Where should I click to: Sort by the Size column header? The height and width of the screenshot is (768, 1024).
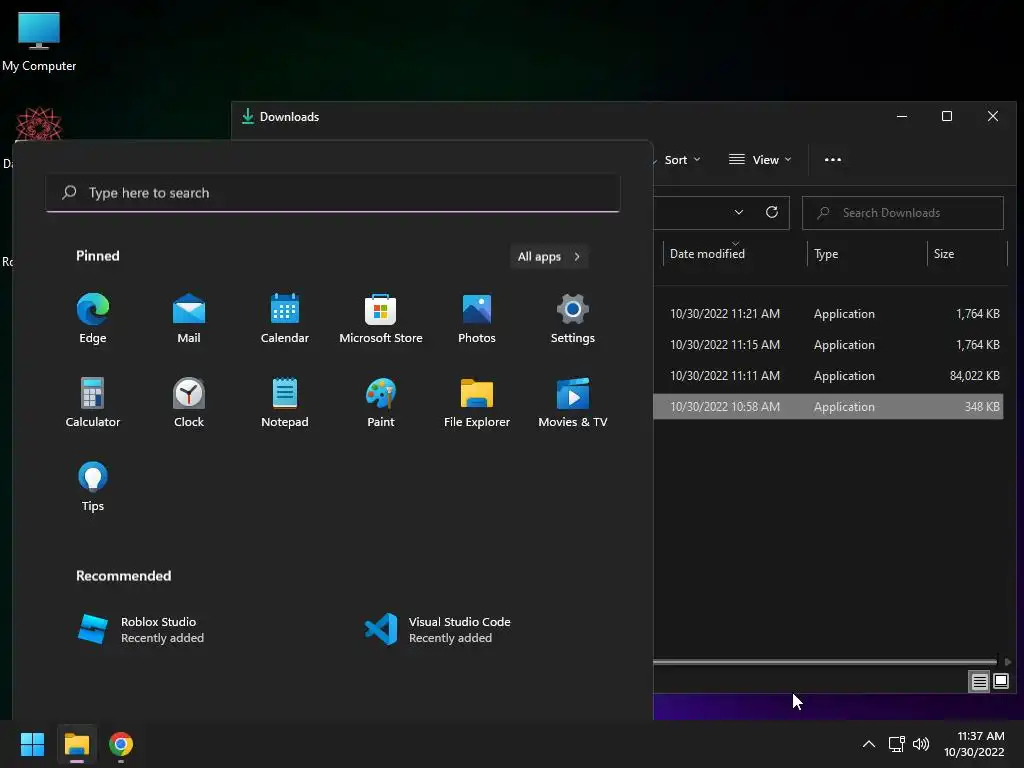pos(944,253)
